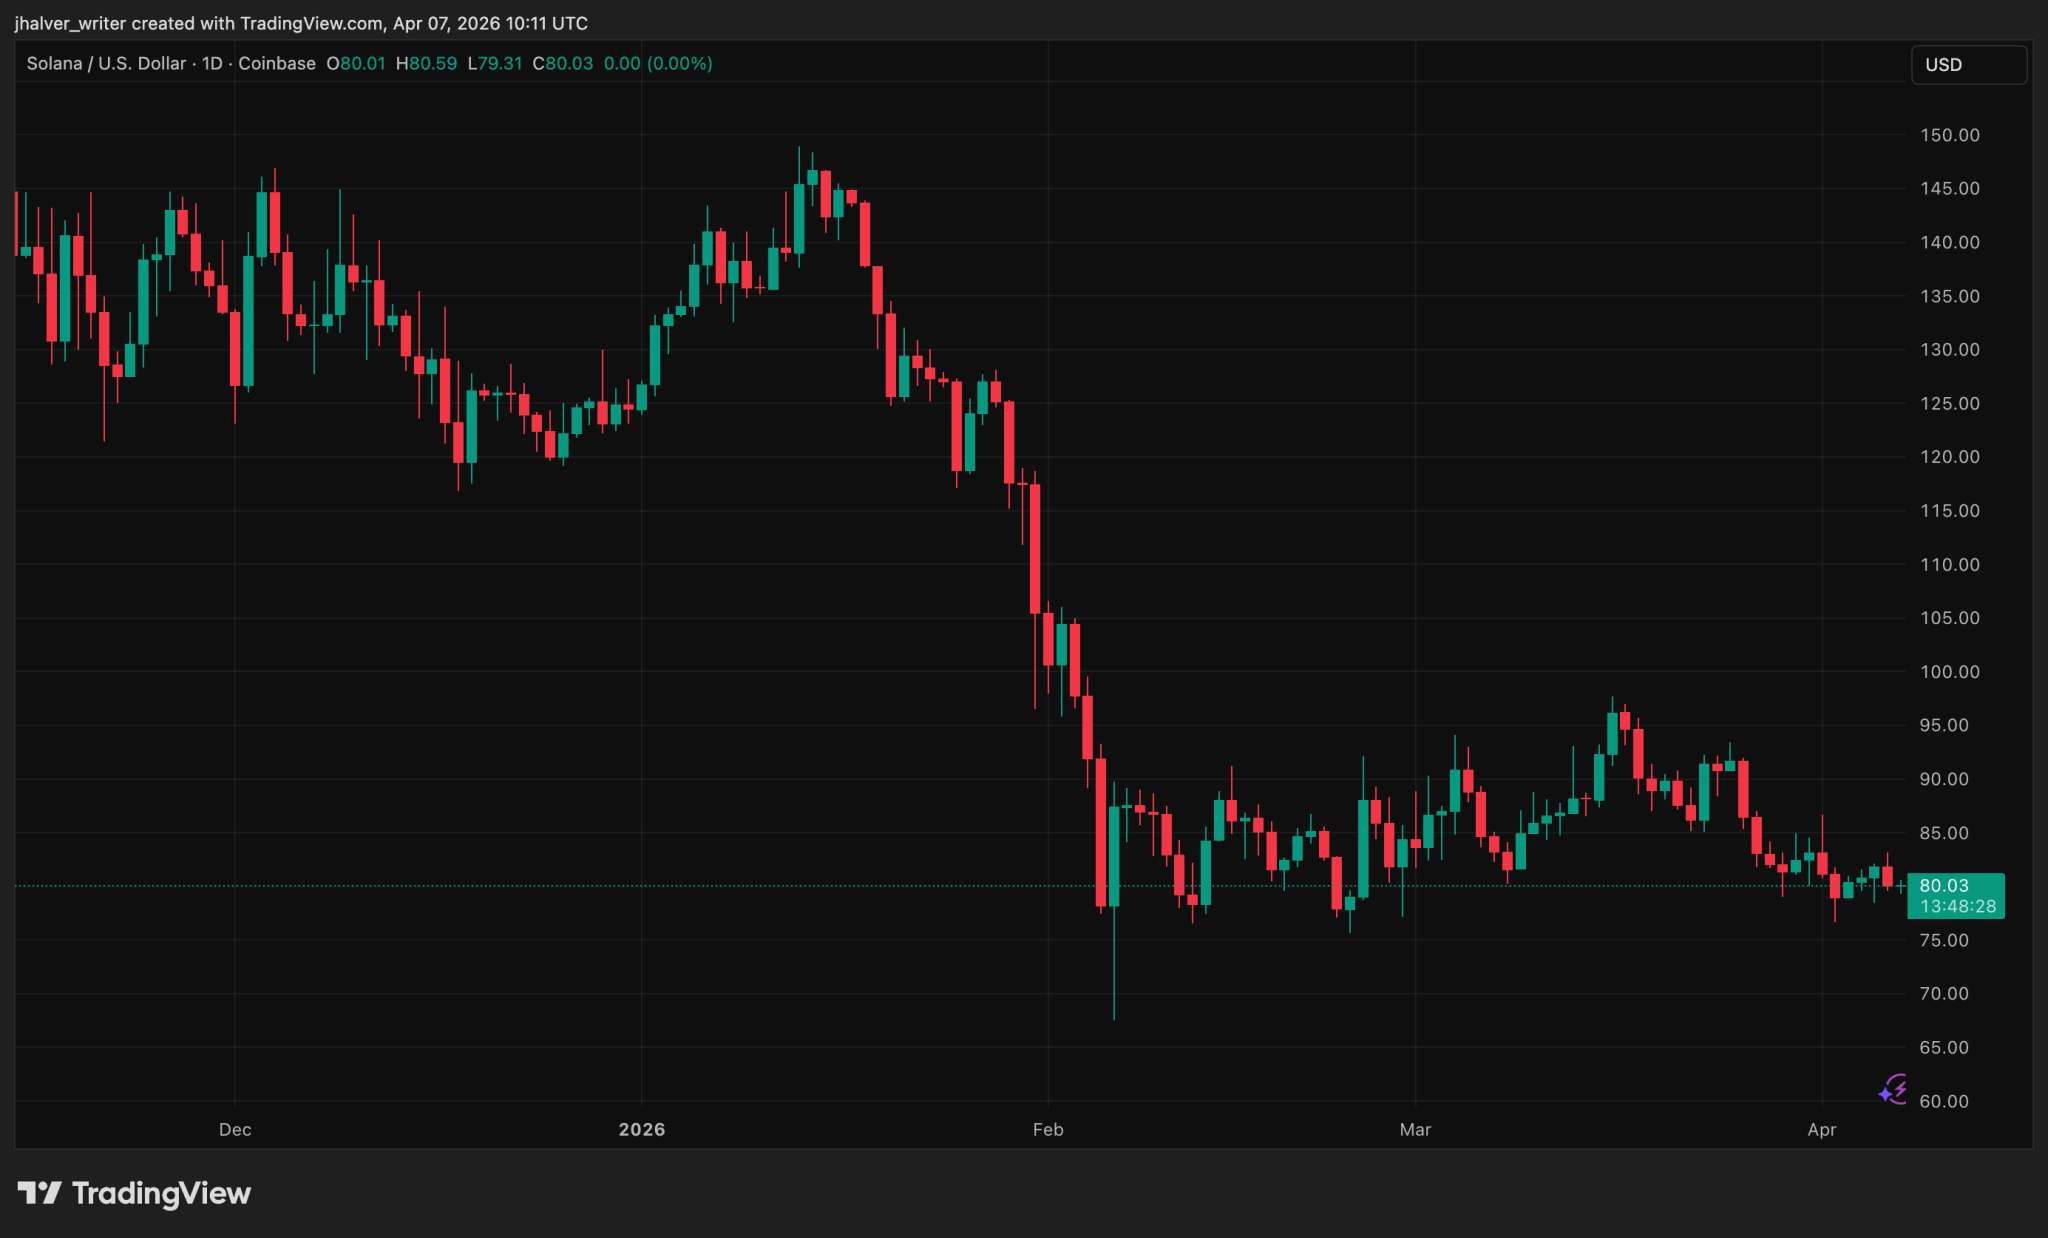
Task: Click the Mar label on time axis
Action: pyautogui.click(x=1415, y=1129)
